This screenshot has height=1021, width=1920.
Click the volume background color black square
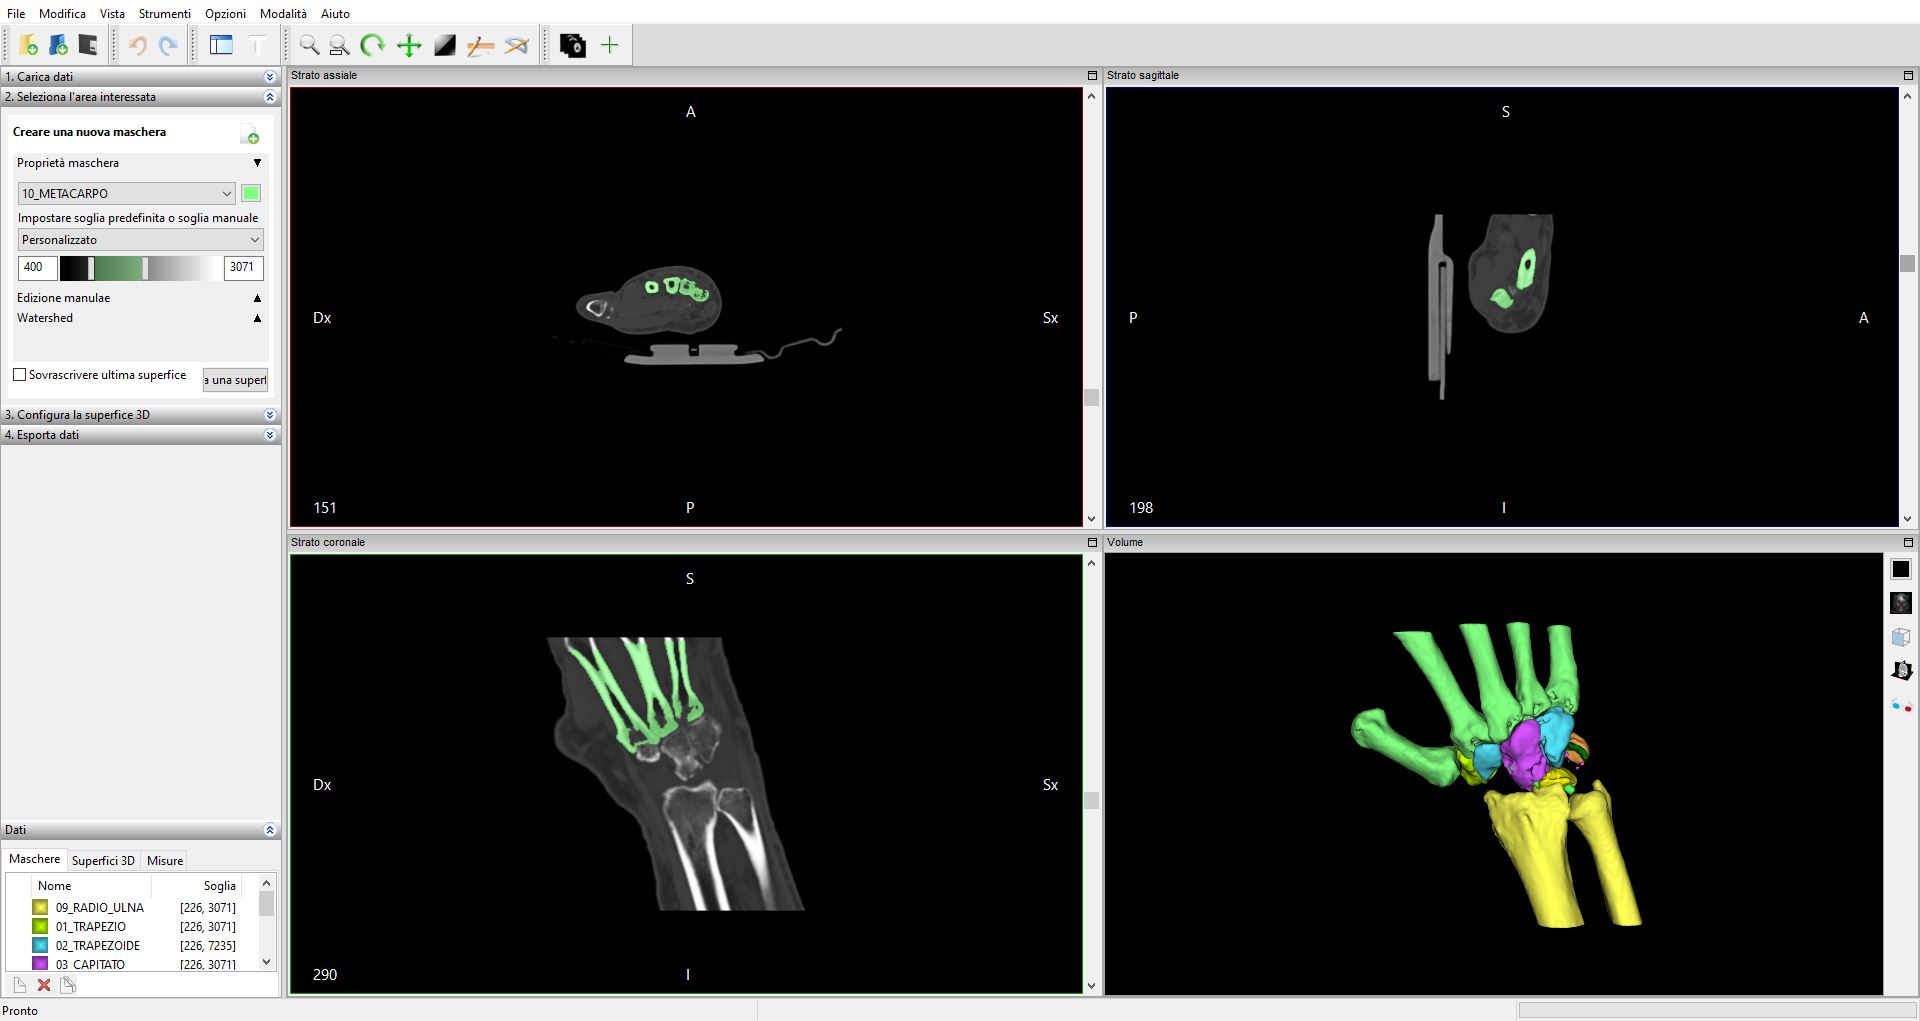click(x=1901, y=569)
